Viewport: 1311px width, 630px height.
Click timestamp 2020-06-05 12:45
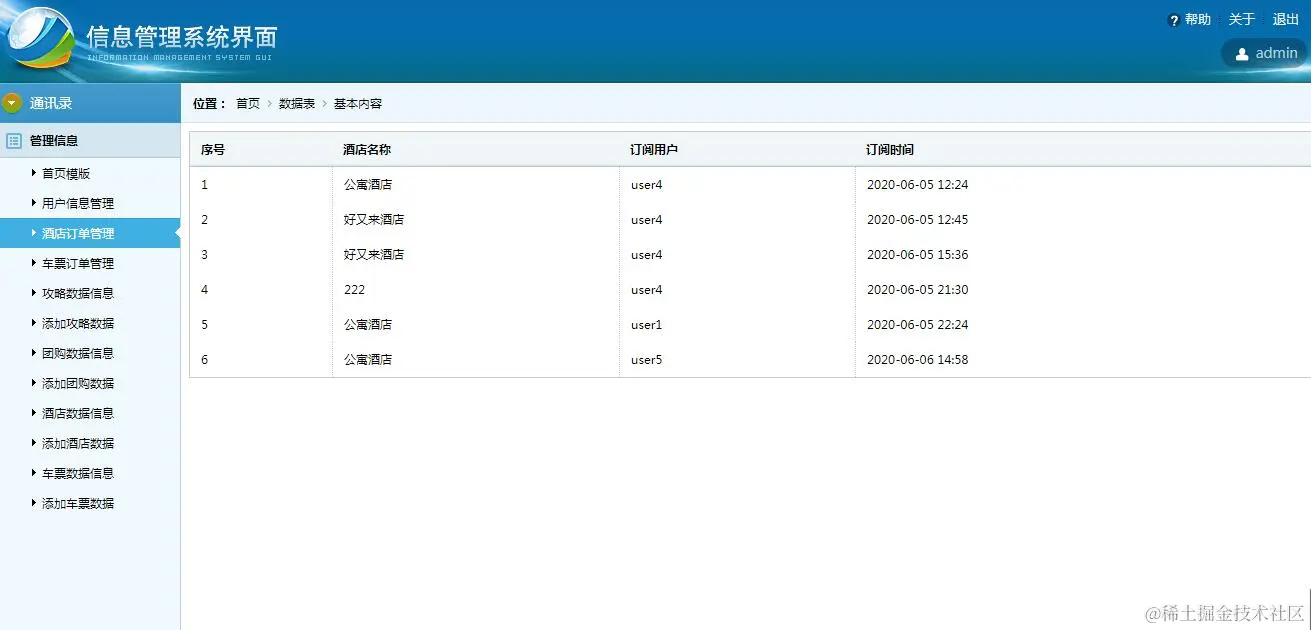(917, 220)
